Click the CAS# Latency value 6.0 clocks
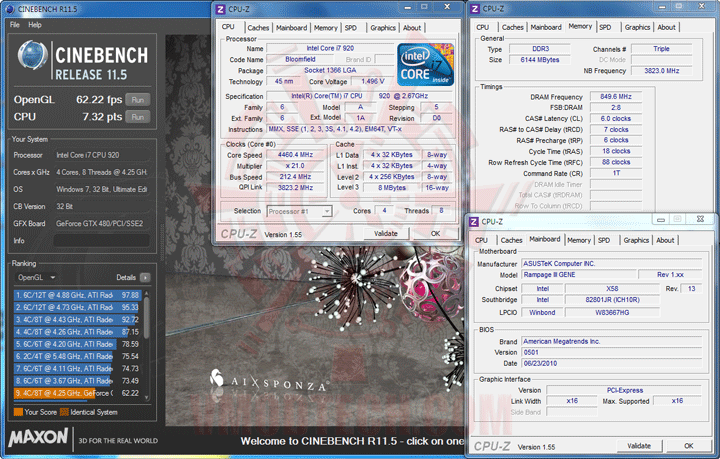This screenshot has width=720, height=459. coord(616,118)
